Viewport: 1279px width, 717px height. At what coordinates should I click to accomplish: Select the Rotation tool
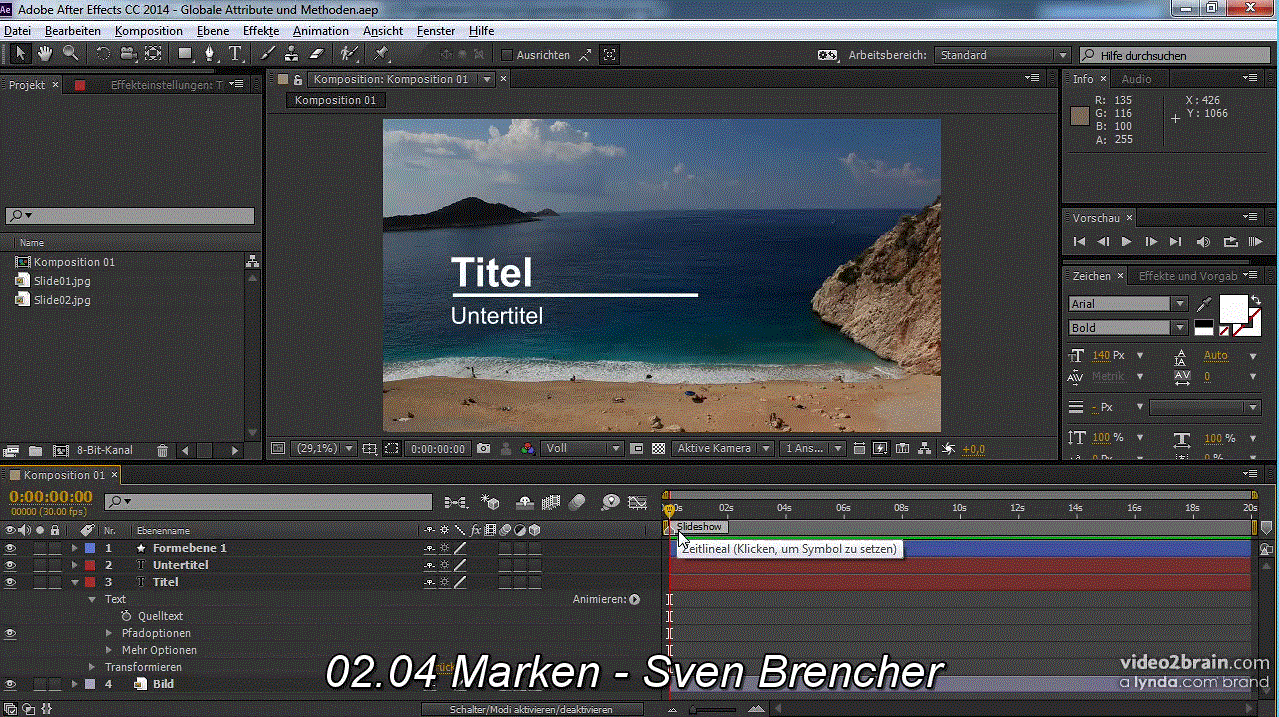click(x=103, y=54)
